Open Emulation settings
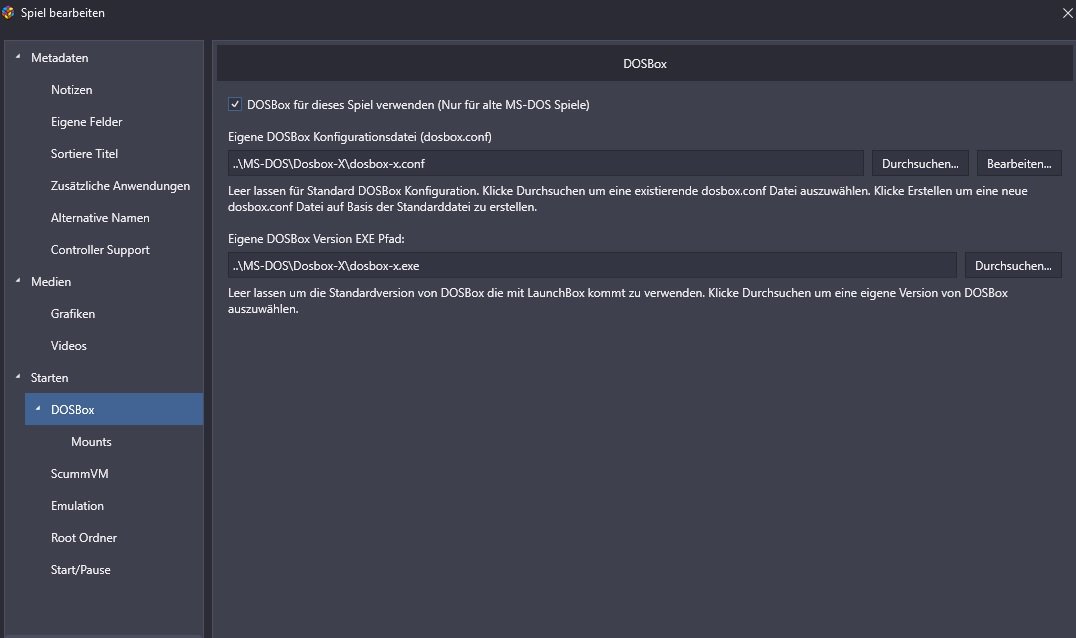The image size is (1076, 638). point(78,506)
